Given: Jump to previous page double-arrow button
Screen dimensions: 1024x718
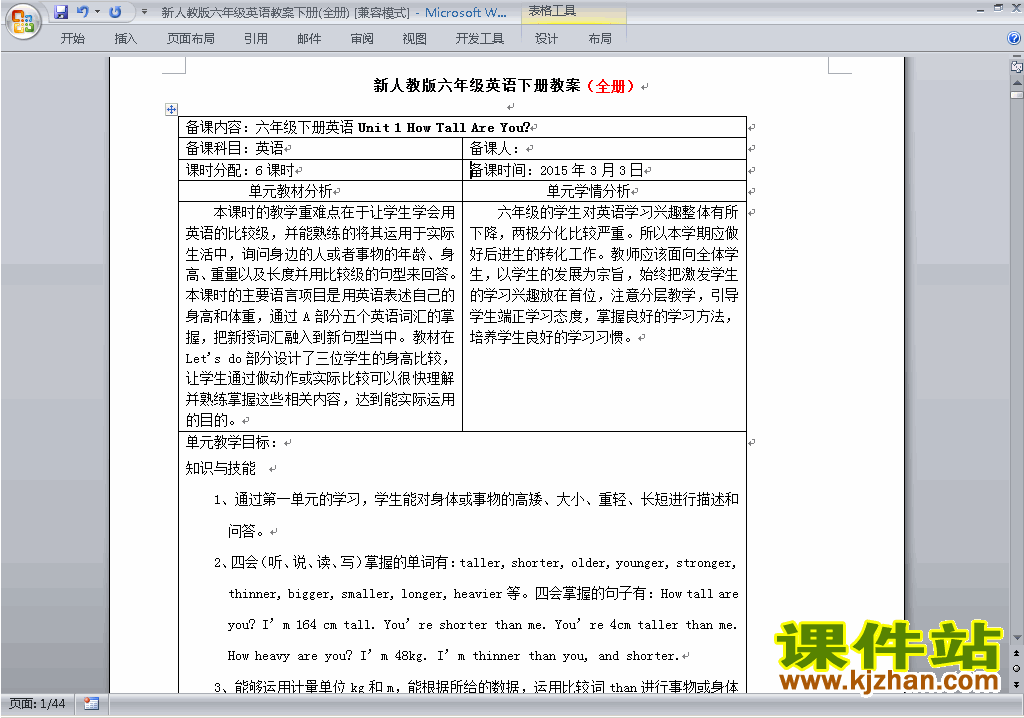Looking at the screenshot, I should tap(1016, 653).
